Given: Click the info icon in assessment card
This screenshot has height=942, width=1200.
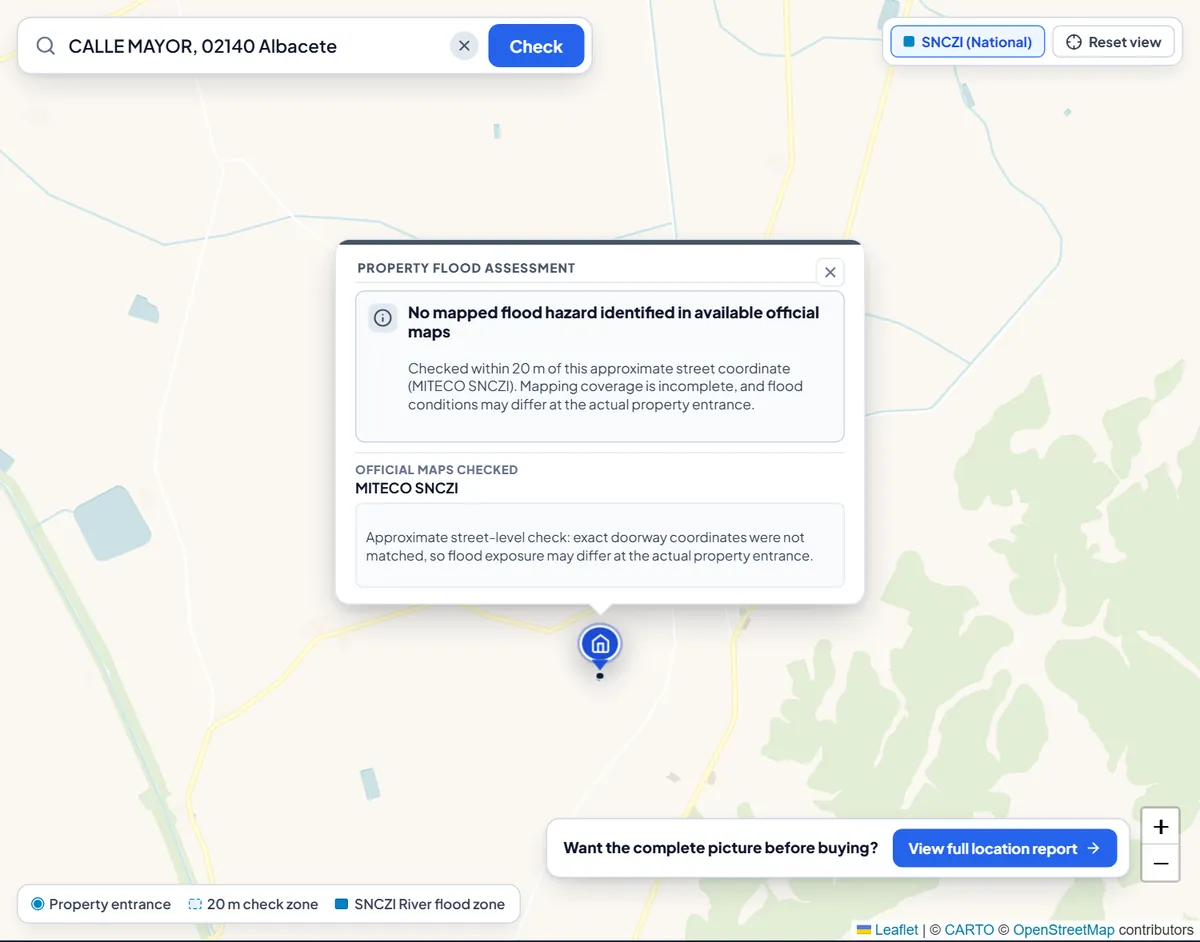Looking at the screenshot, I should pos(383,318).
